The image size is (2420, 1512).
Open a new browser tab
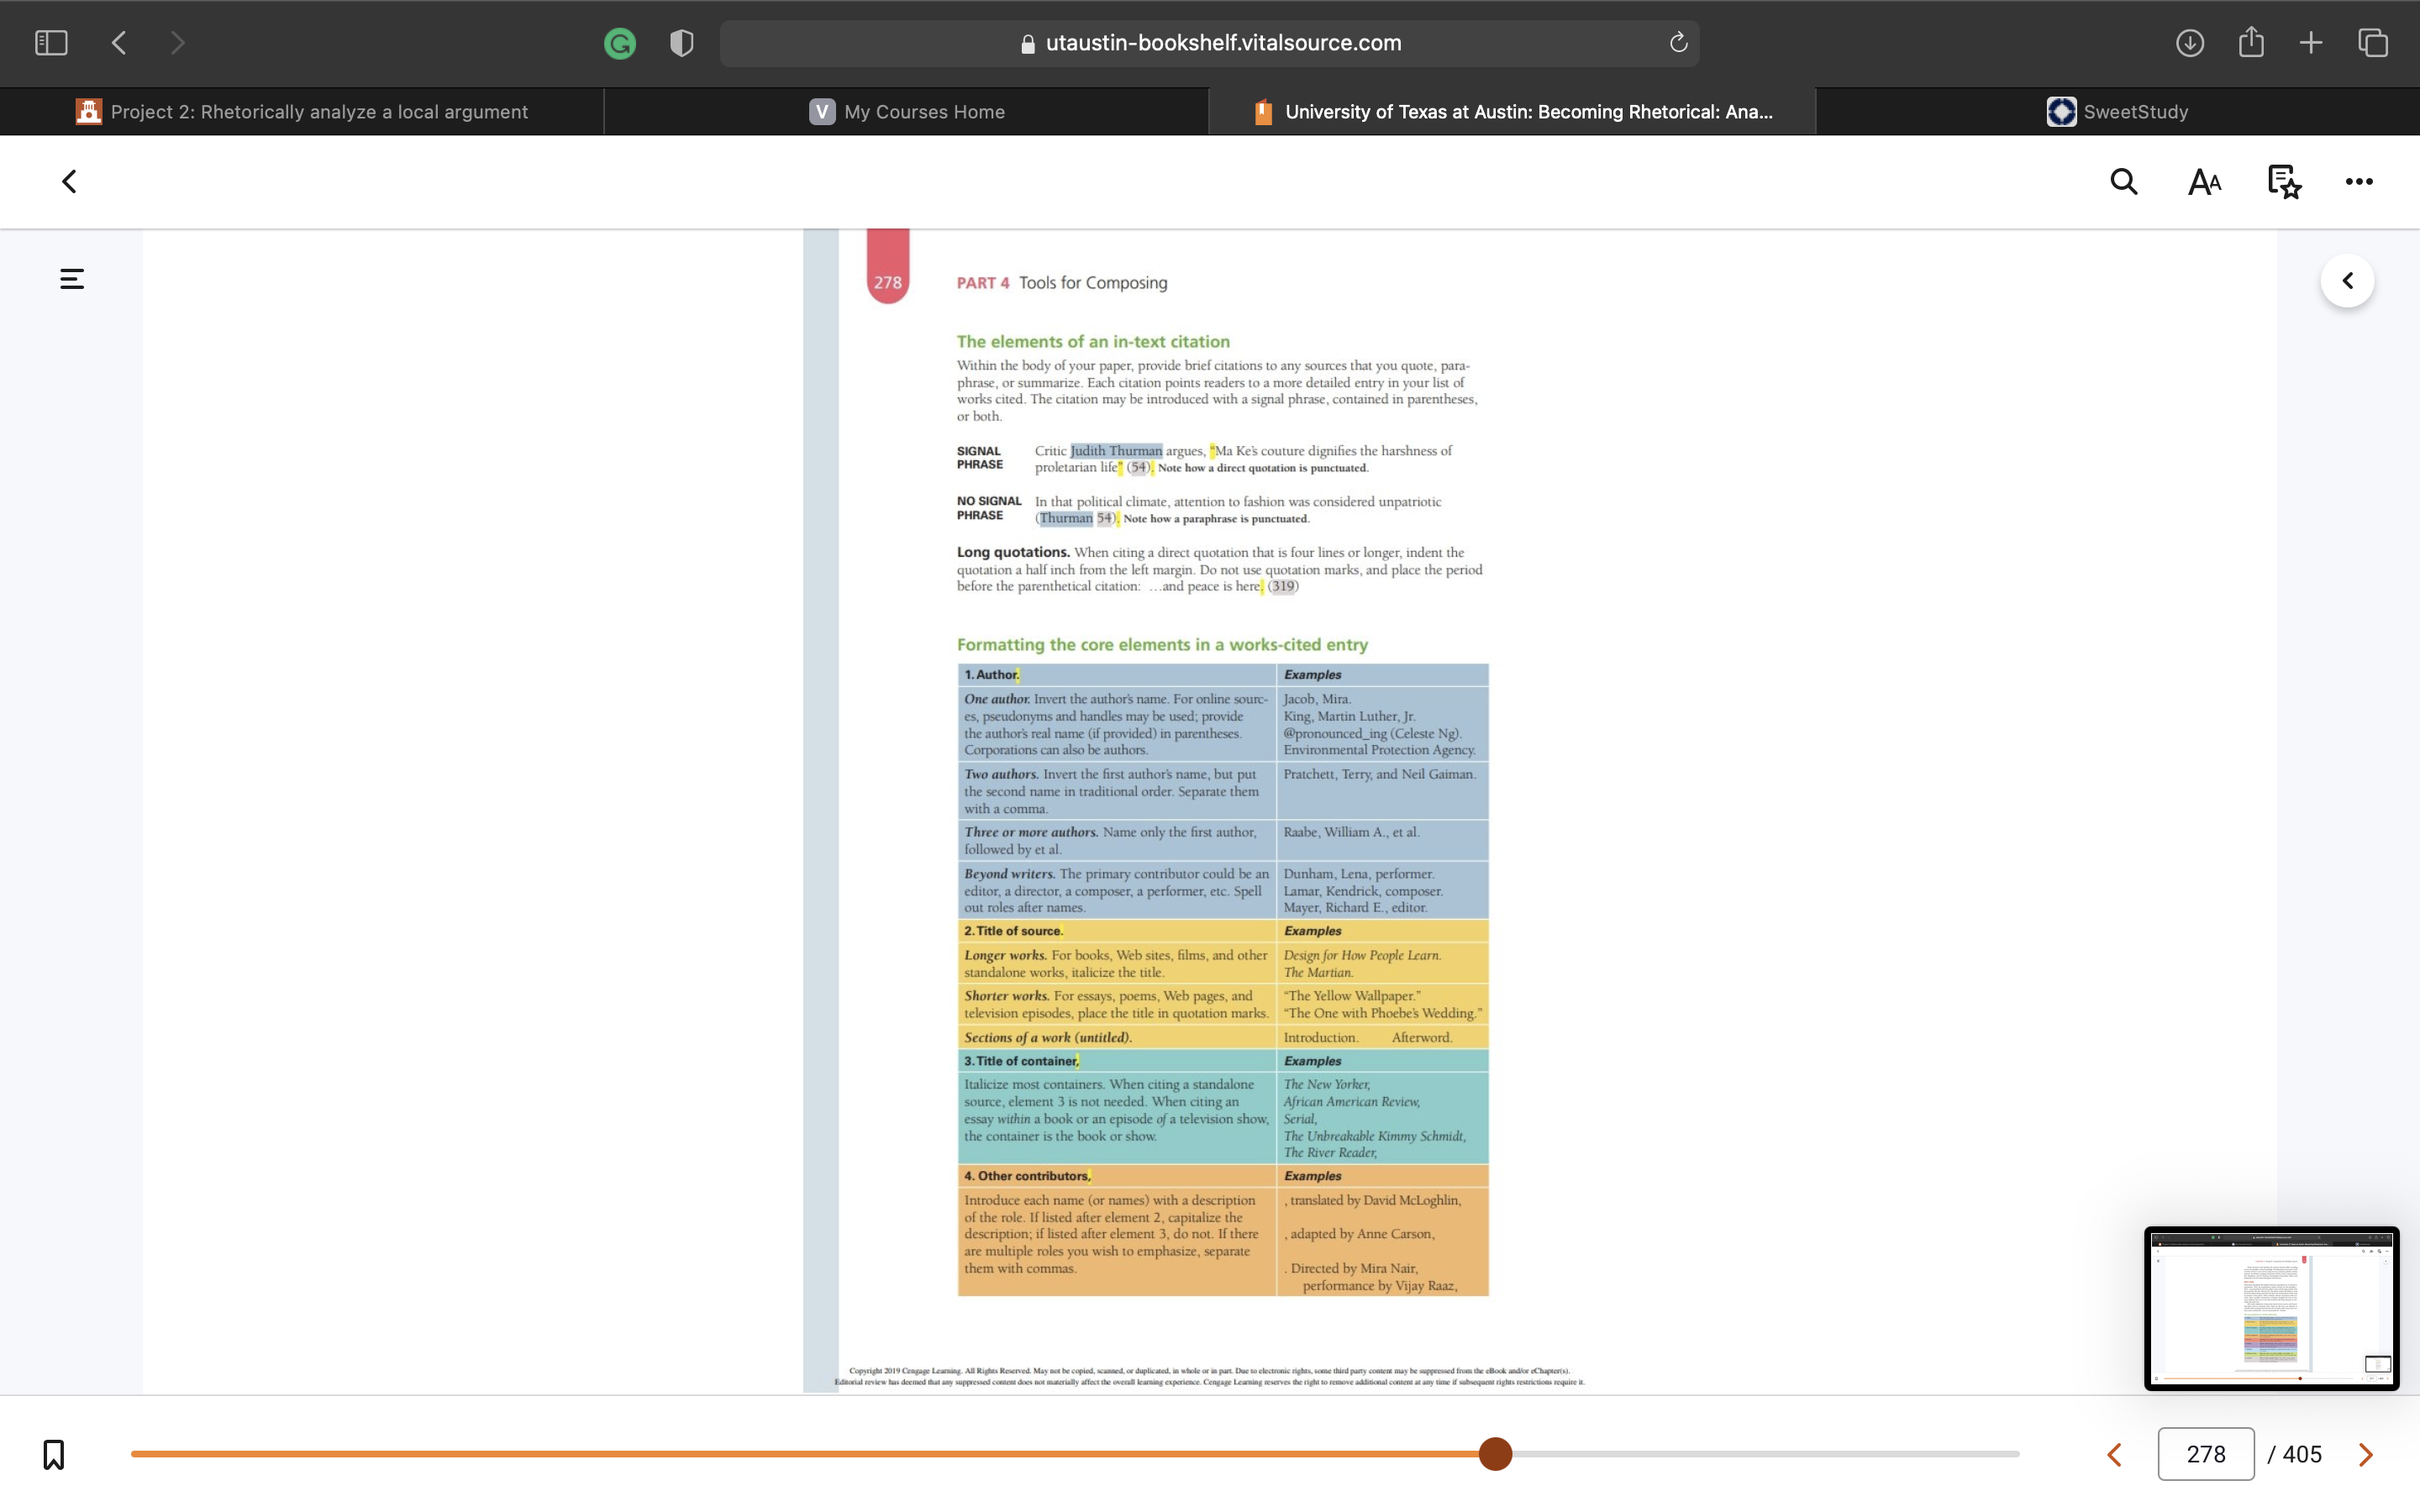click(x=2311, y=43)
